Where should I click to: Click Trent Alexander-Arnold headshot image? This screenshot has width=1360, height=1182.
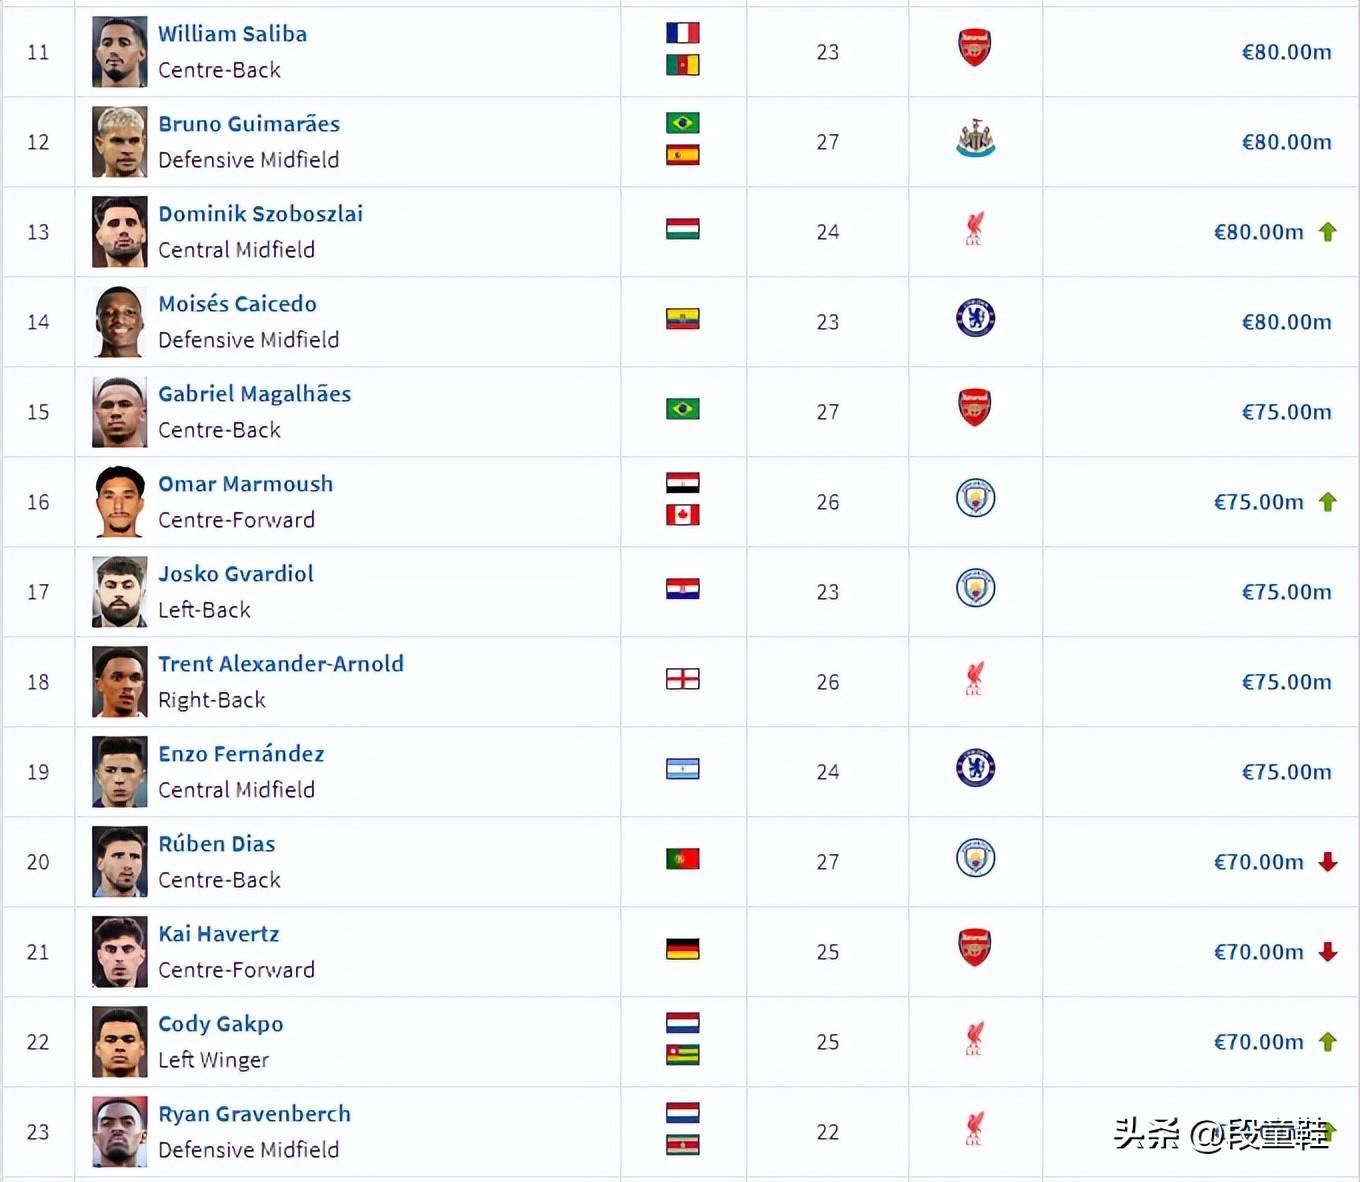click(120, 682)
